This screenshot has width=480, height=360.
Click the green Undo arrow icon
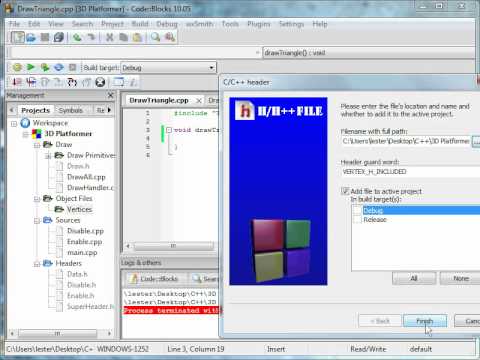[x=77, y=37]
